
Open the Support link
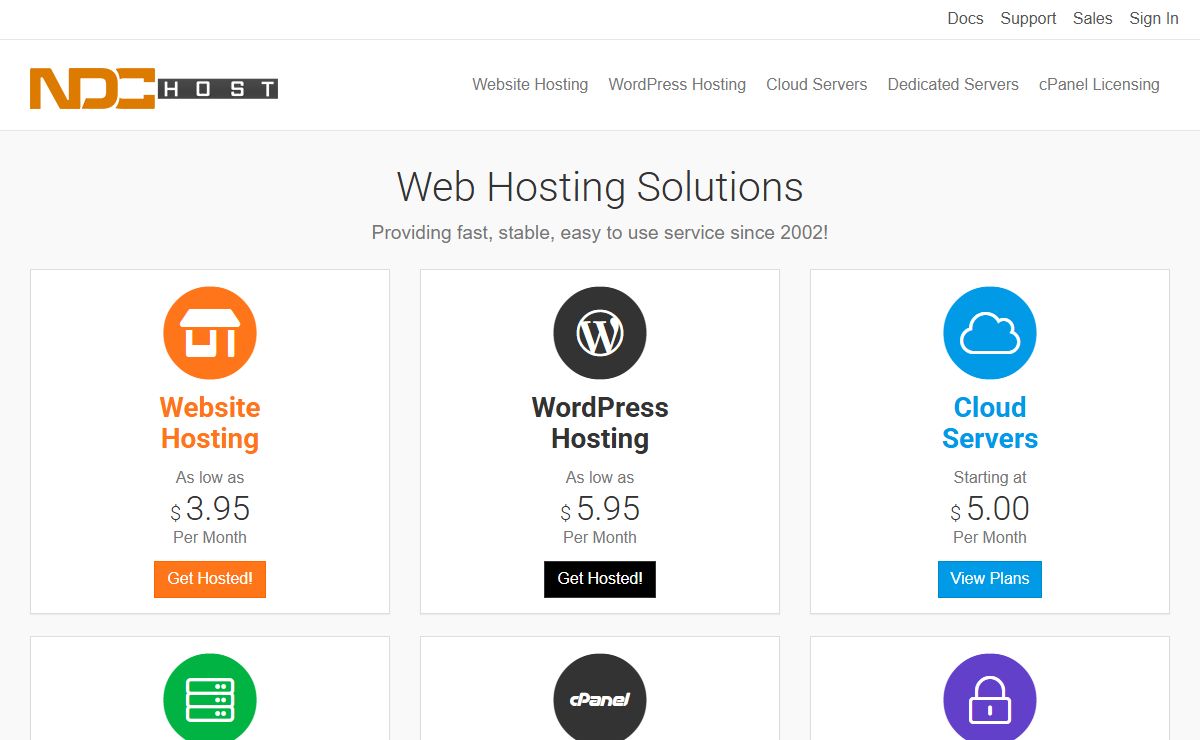pos(1028,18)
